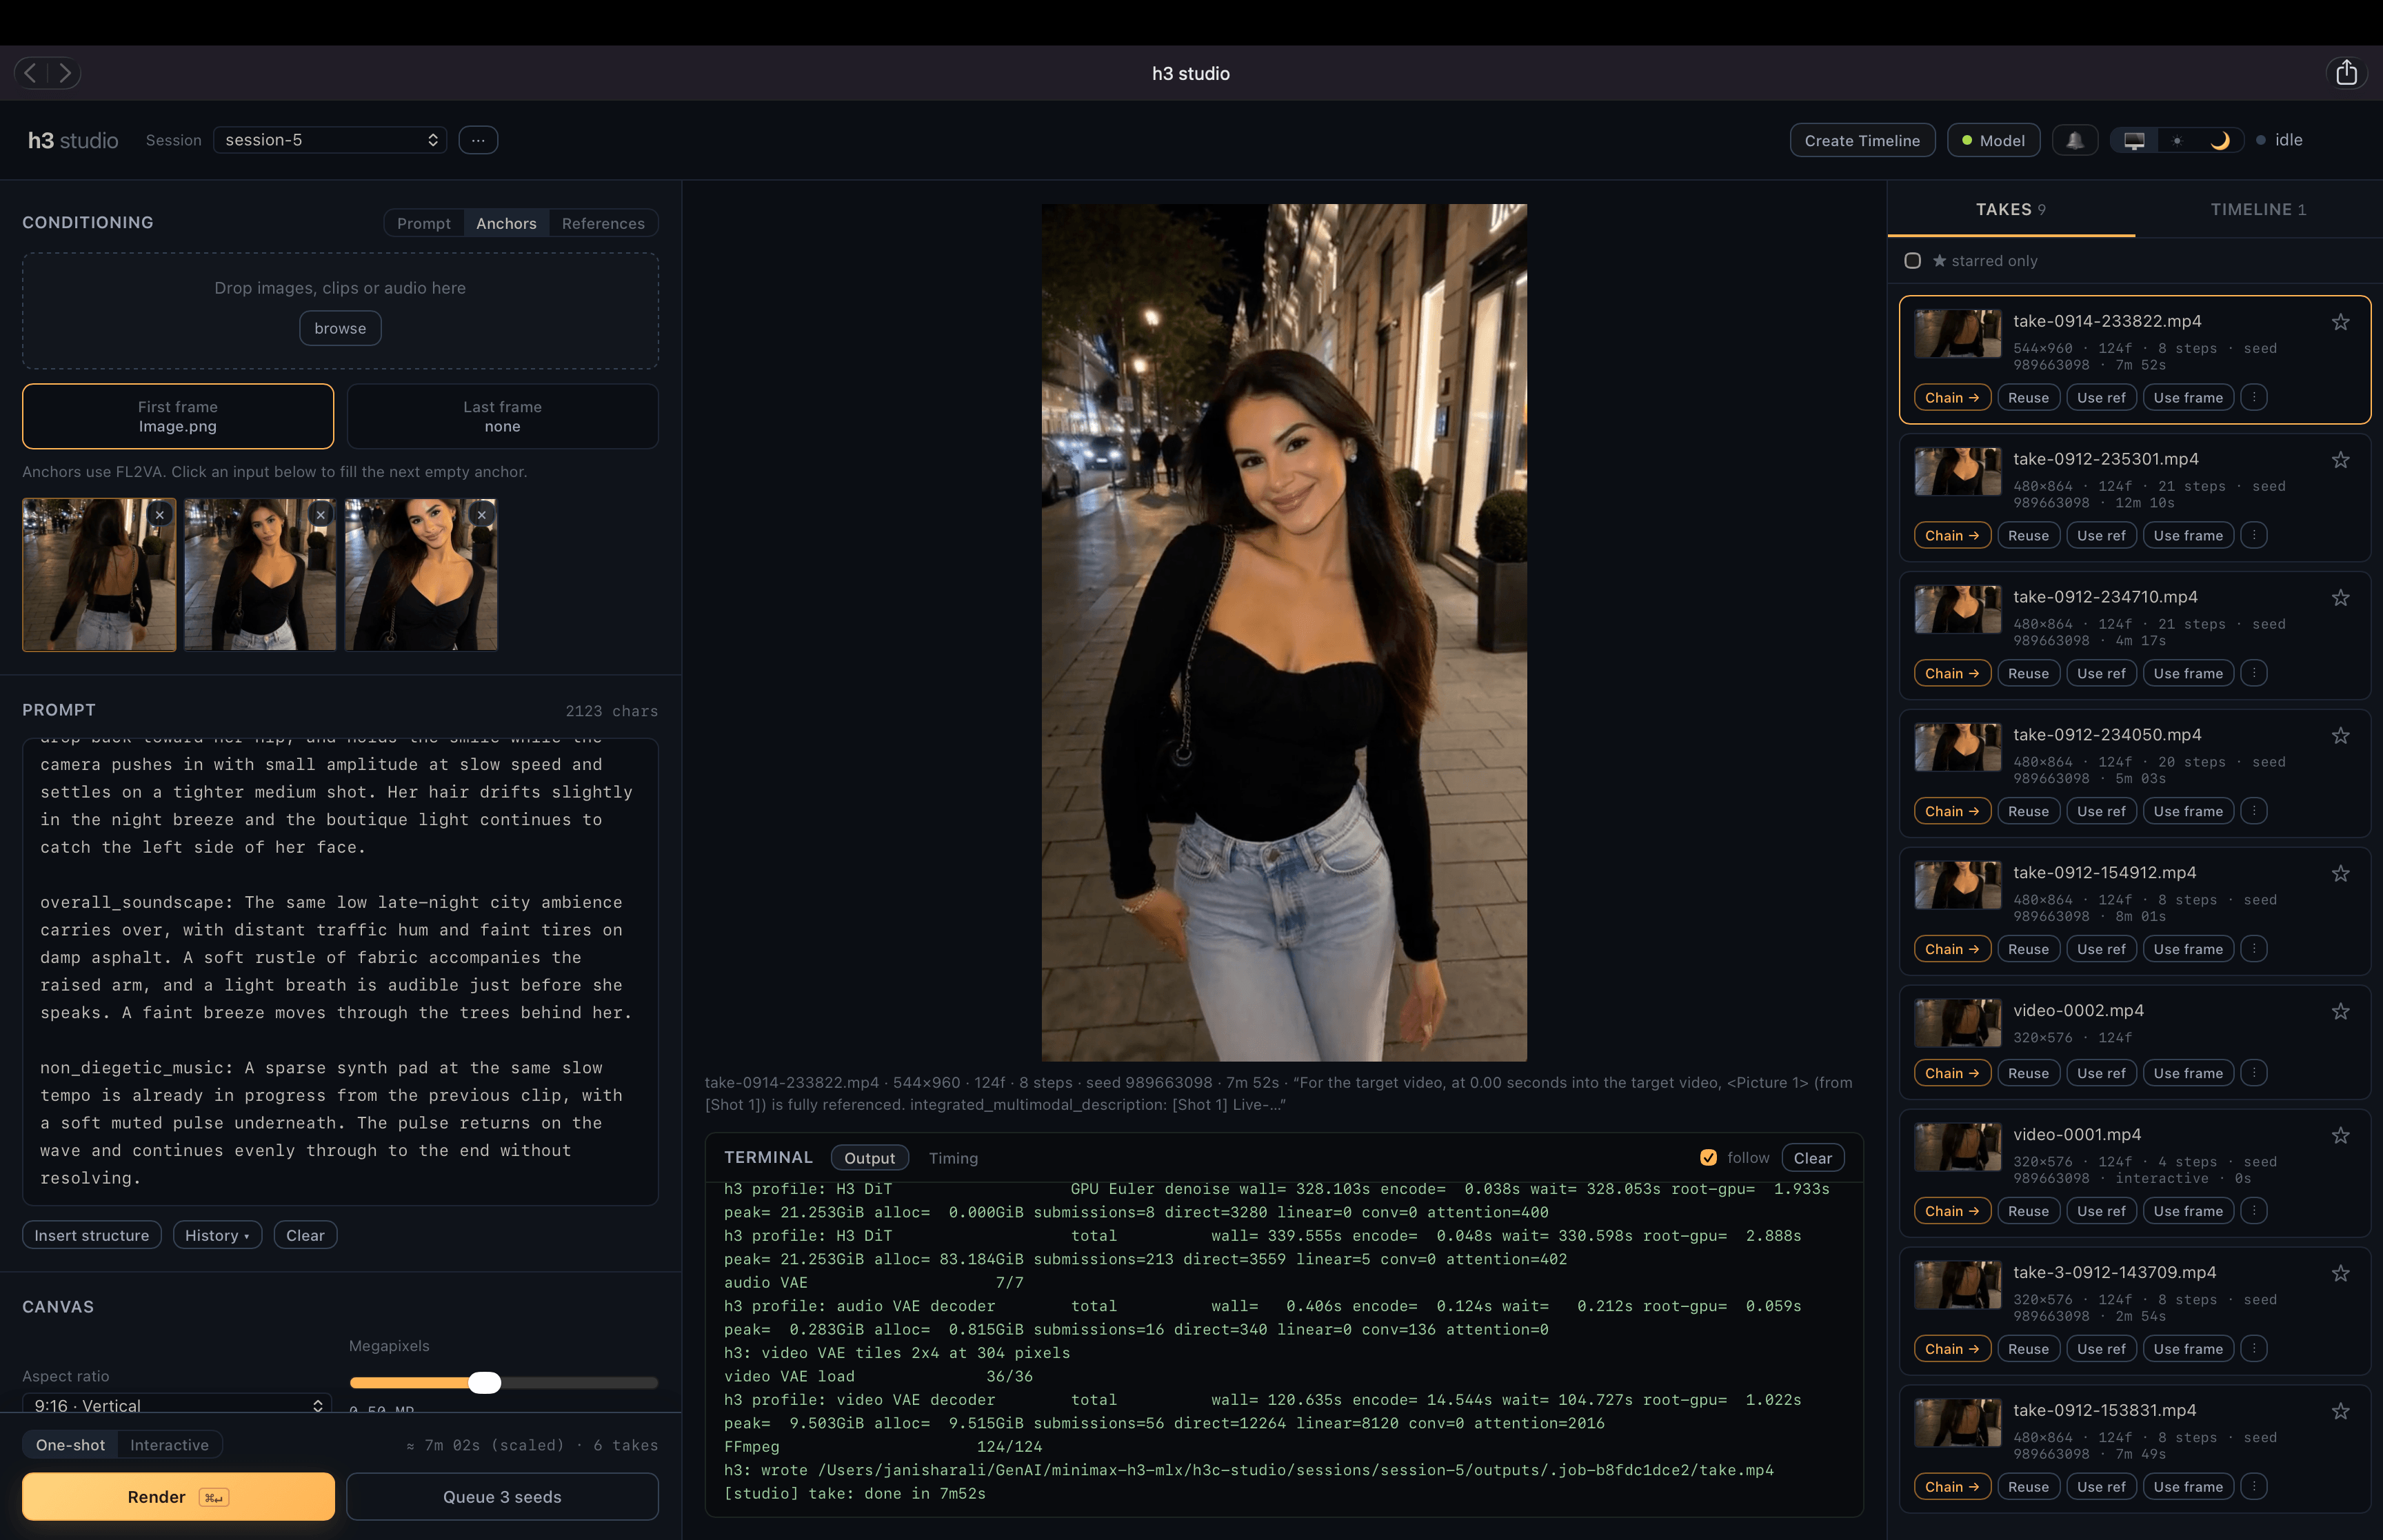Click Chain arrow on take-0912-153831.mp4
Viewport: 2383px width, 1540px height.
pos(1952,1487)
